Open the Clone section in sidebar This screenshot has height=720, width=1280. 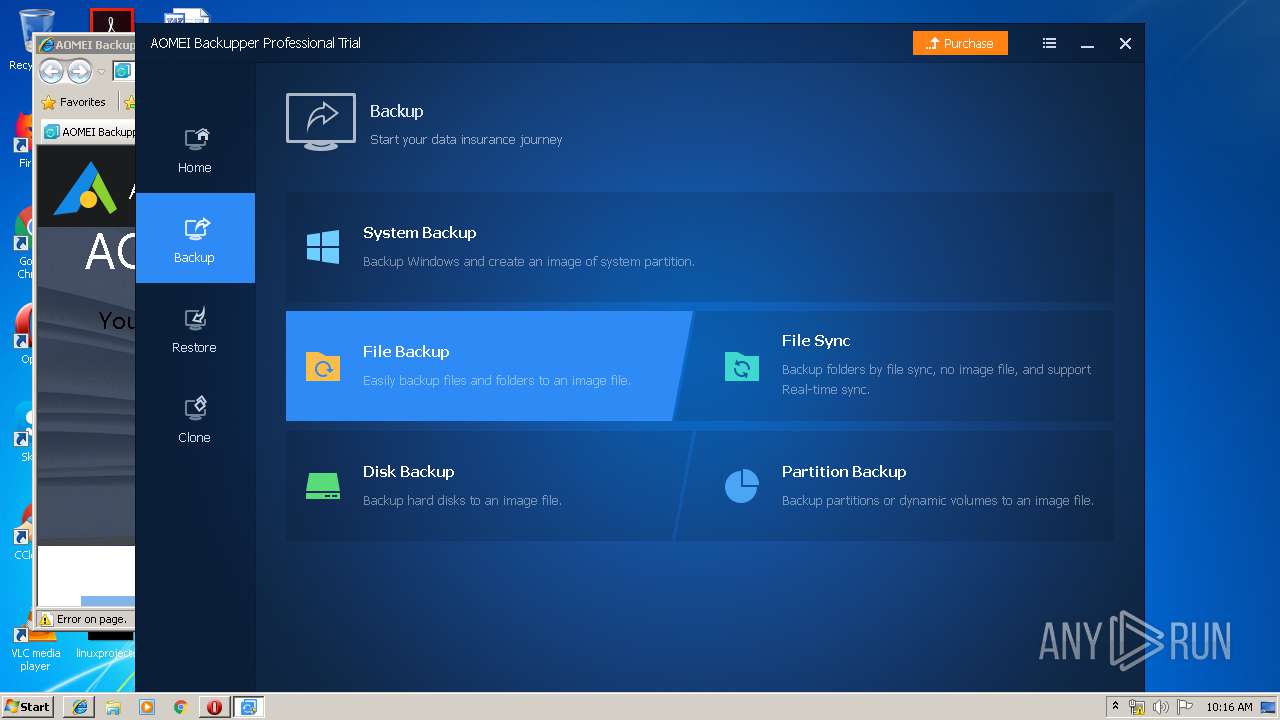(x=194, y=418)
